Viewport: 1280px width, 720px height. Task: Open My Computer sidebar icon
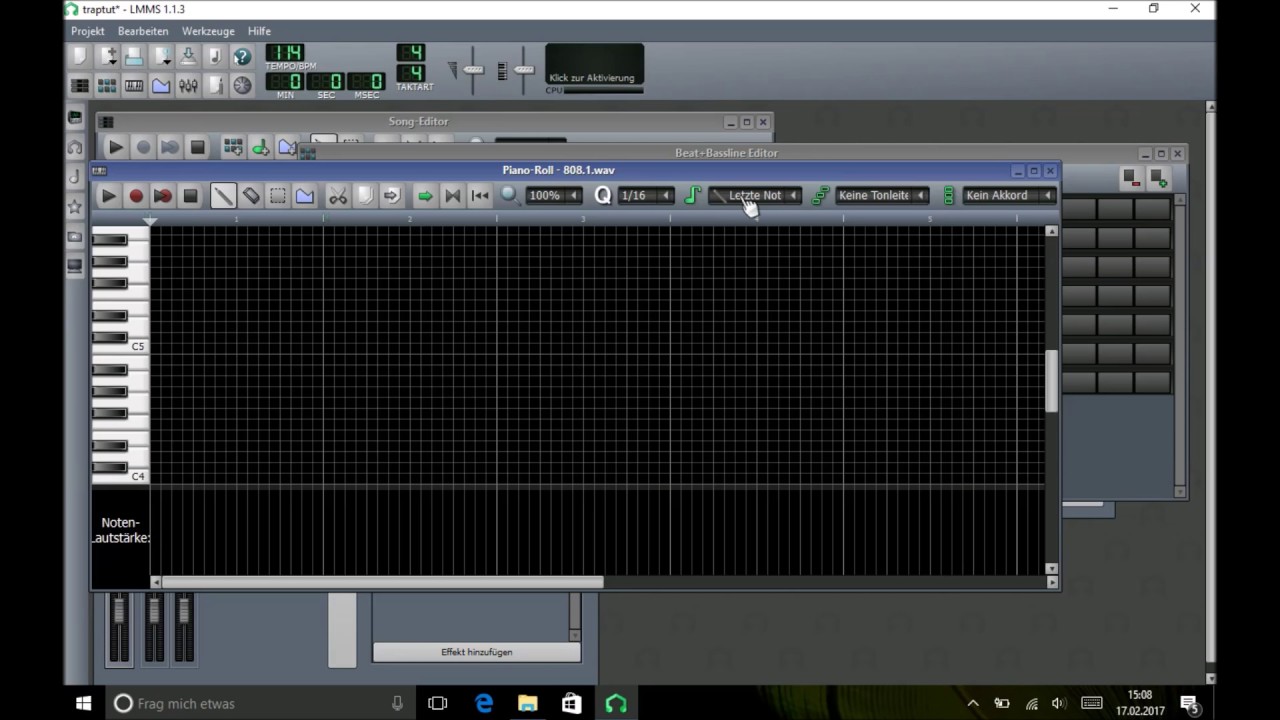[75, 266]
